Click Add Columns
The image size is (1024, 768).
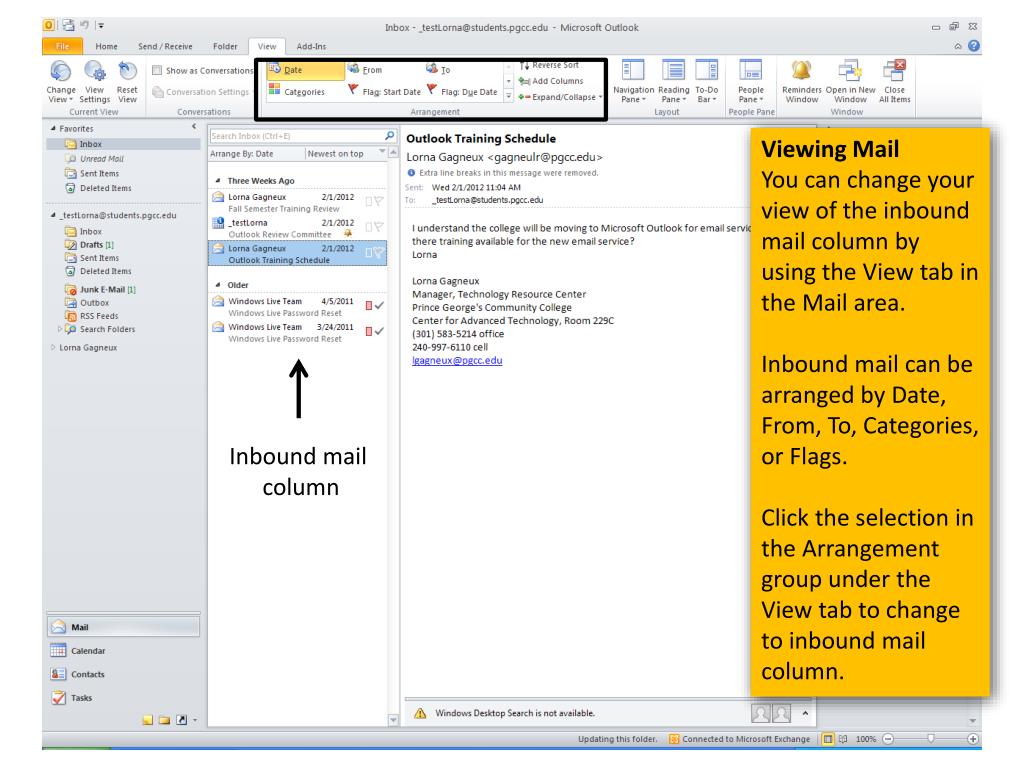tap(551, 81)
